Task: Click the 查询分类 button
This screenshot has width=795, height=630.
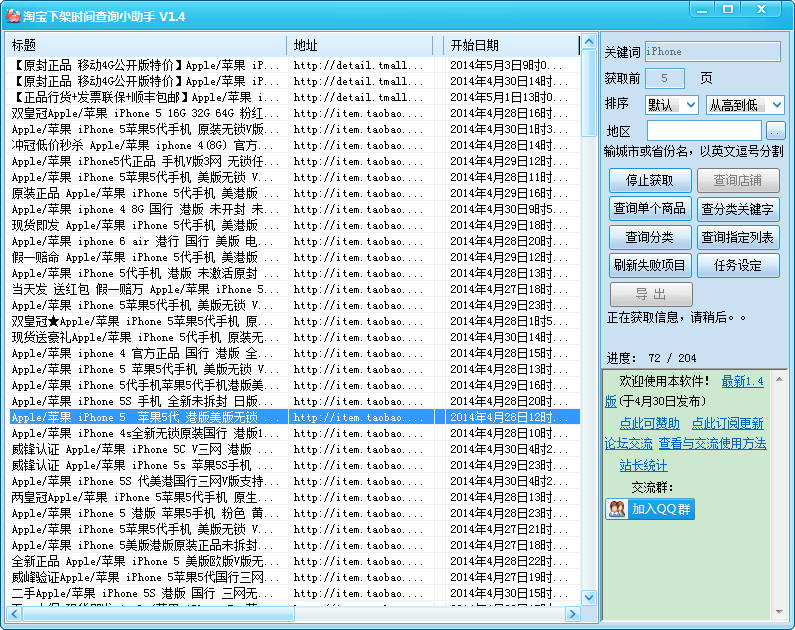Action: [649, 237]
